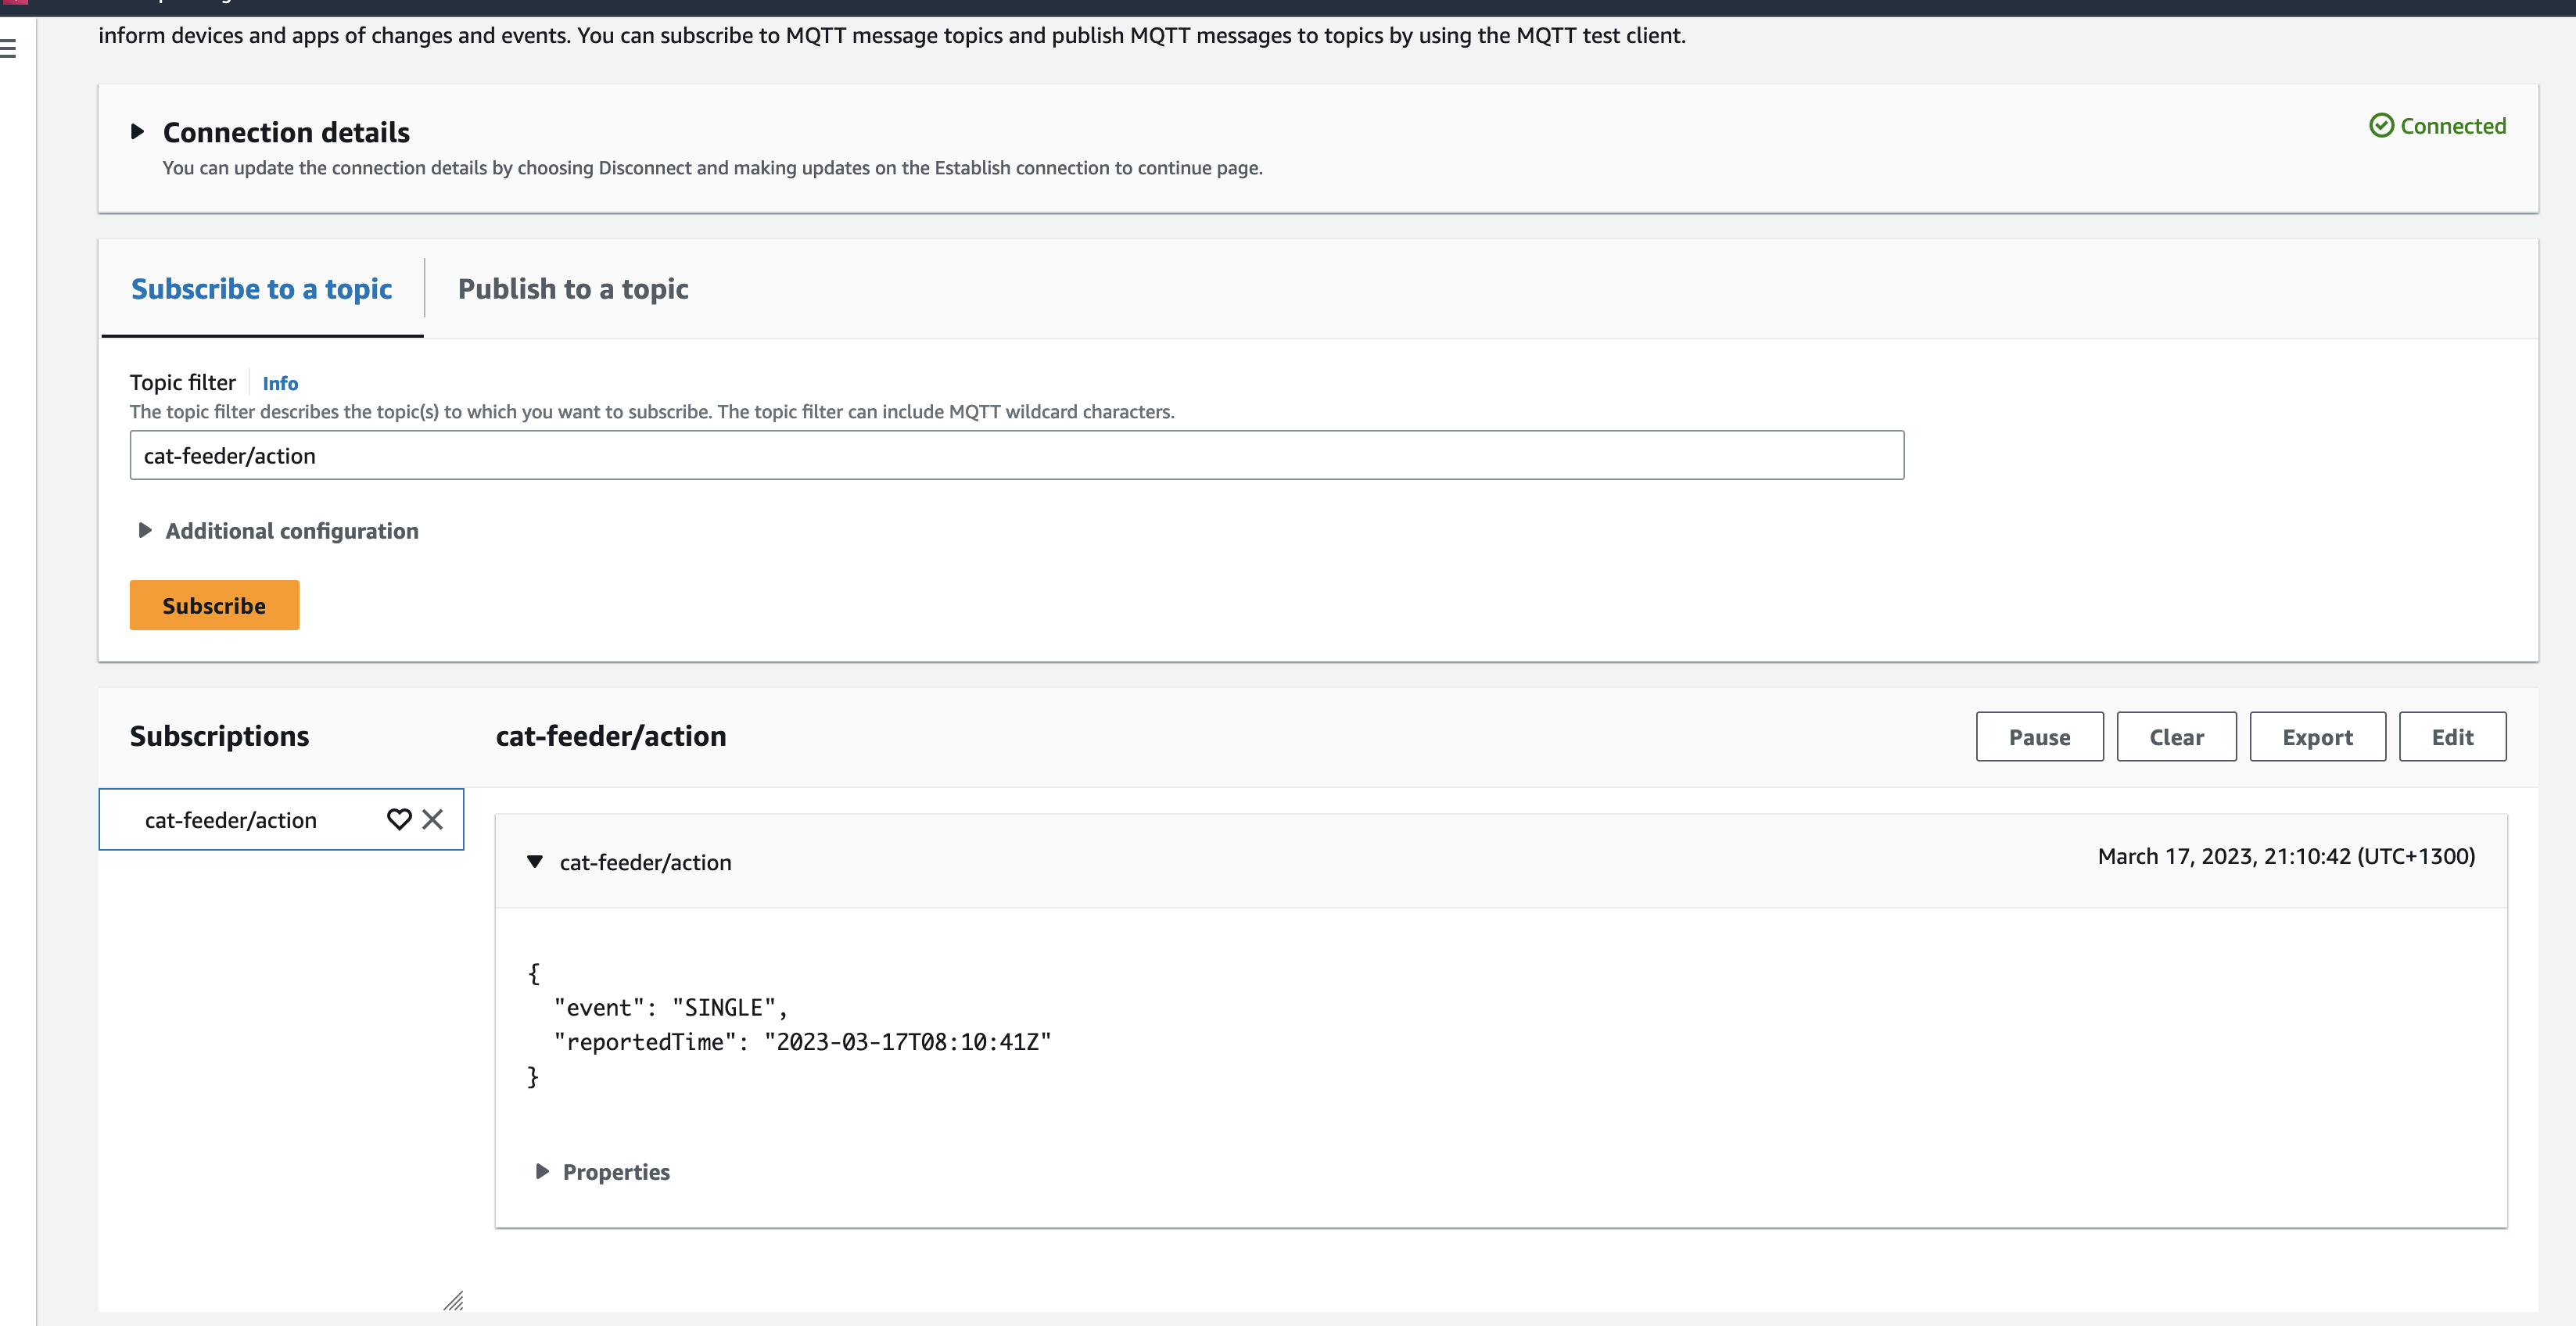Click the Connected status indicator
The height and width of the screenshot is (1326, 2576).
2438,126
